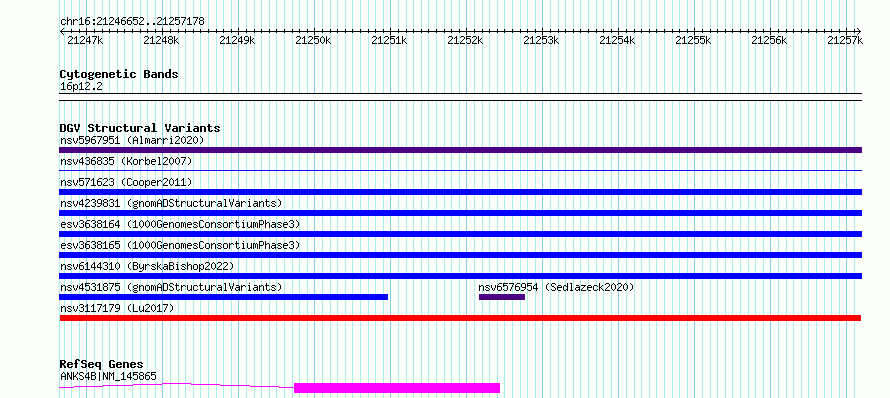Screen dimensions: 890x398
Task: Click the 21256k ruler tick label
Action: coord(770,40)
